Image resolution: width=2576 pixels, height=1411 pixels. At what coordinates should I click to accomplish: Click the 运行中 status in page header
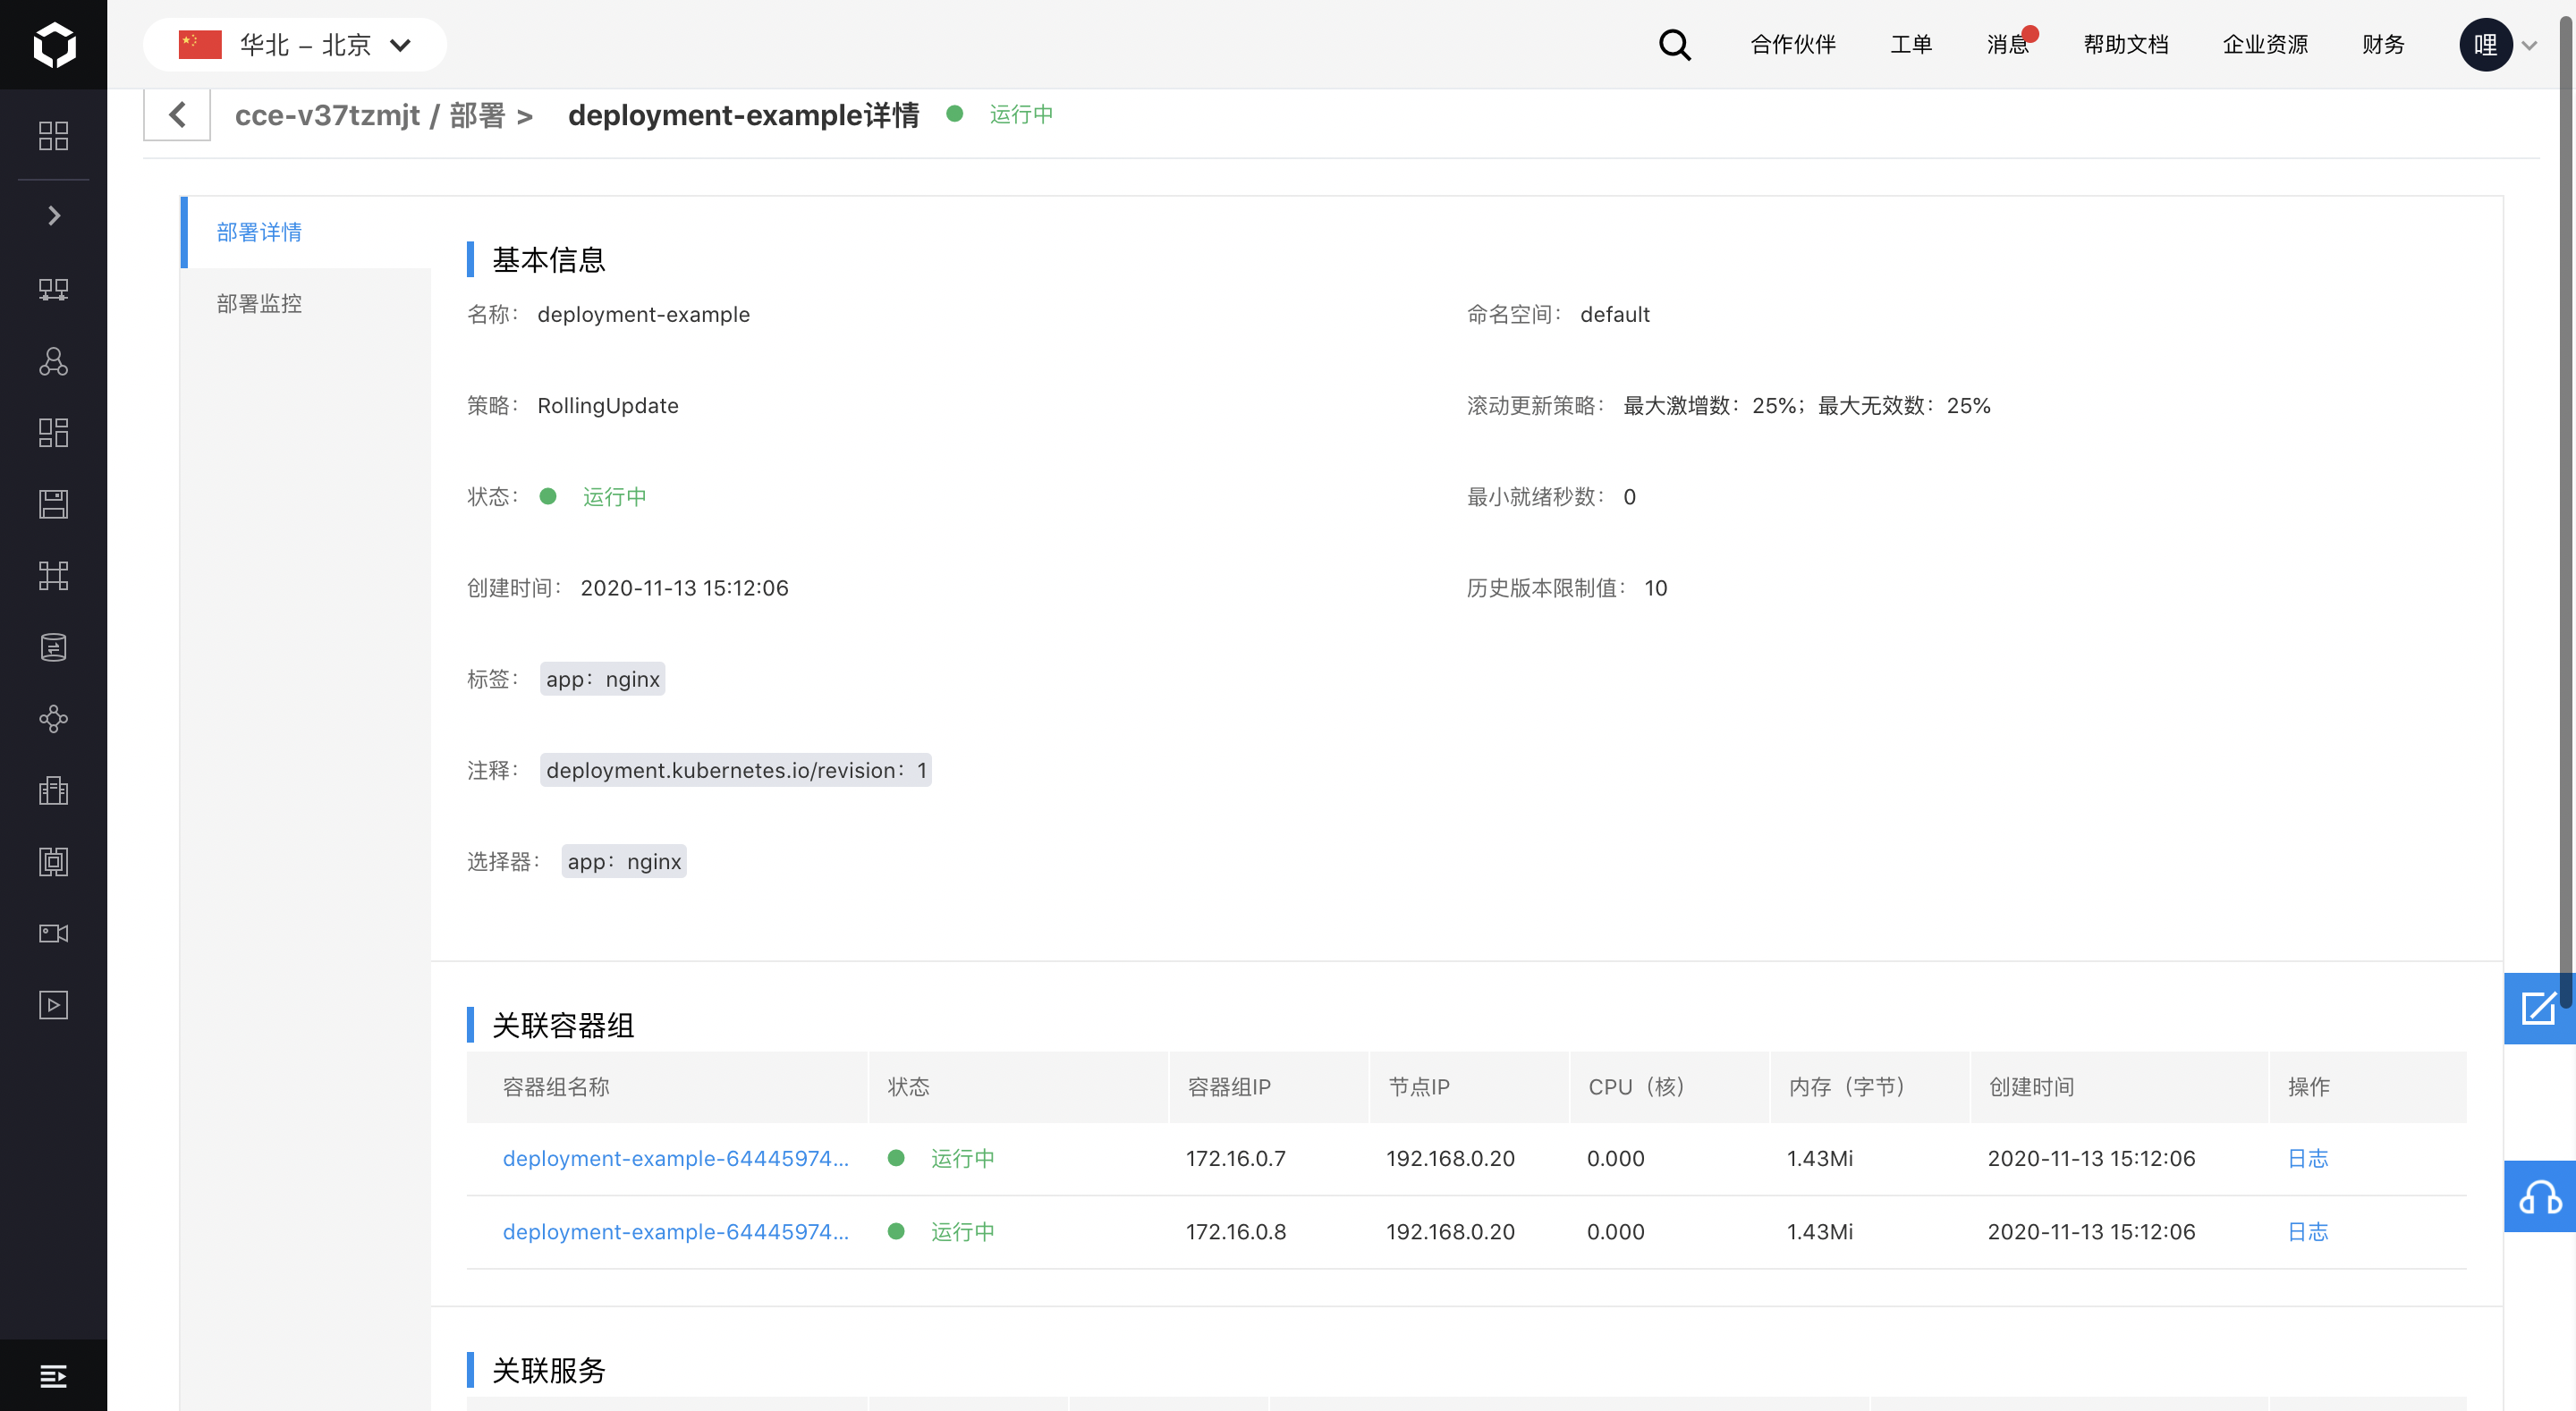[x=1021, y=115]
